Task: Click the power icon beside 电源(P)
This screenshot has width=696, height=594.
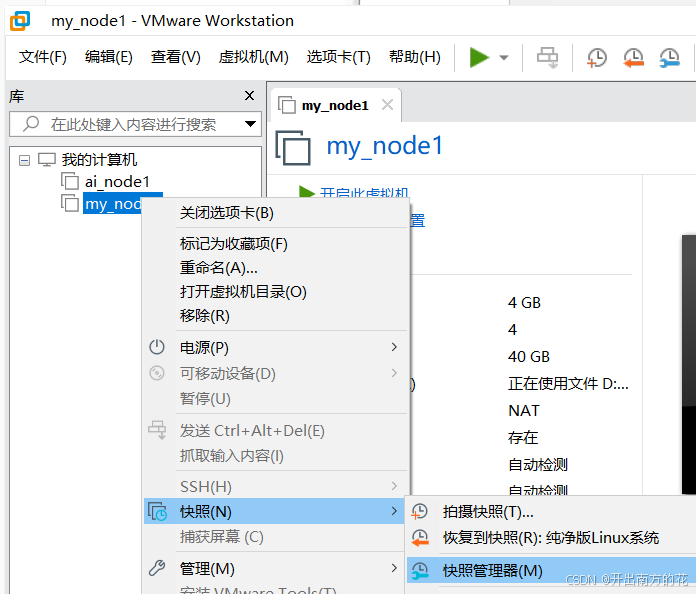Action: tap(157, 347)
